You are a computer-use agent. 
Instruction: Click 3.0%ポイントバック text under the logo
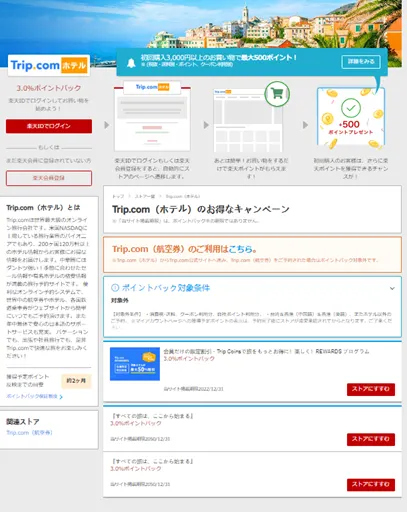[x=49, y=88]
